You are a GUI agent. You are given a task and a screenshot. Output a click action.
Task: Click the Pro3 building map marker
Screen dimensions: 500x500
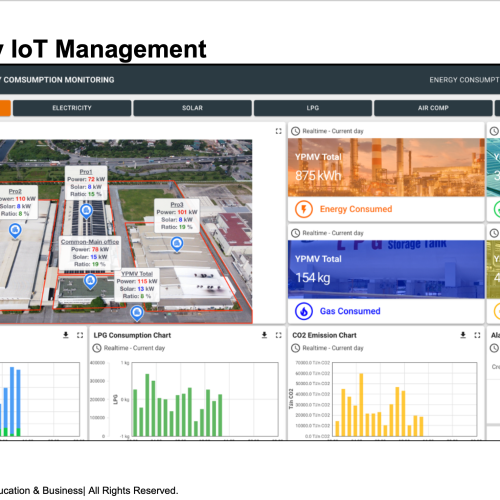click(x=177, y=244)
